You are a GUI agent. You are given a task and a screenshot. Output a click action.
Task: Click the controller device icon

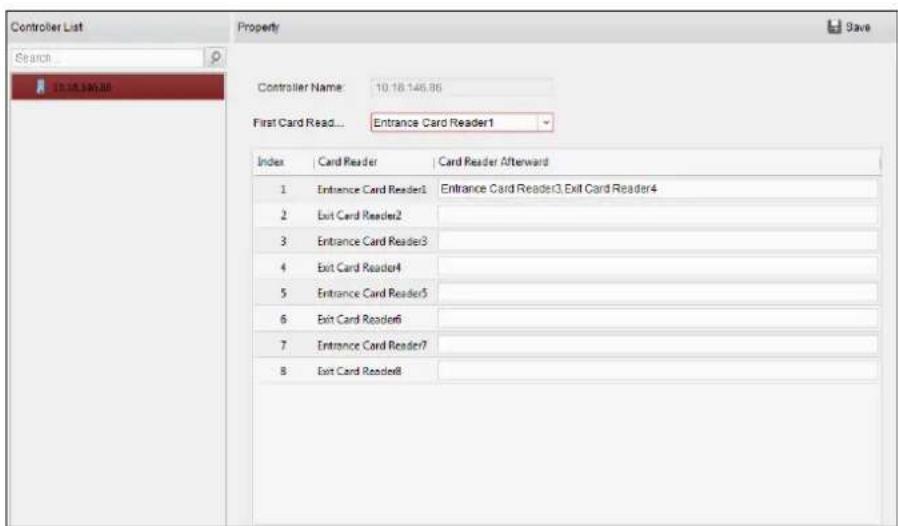click(41, 87)
